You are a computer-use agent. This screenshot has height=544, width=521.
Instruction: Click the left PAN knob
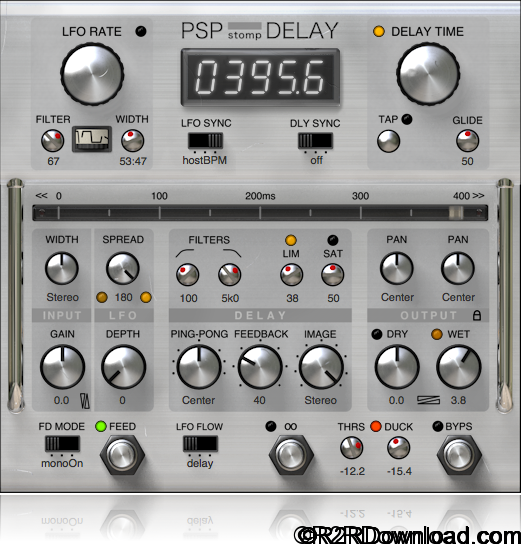397,269
